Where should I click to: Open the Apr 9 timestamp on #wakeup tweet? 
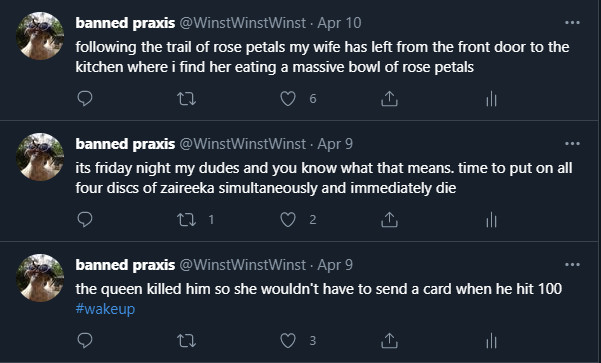[x=335, y=265]
